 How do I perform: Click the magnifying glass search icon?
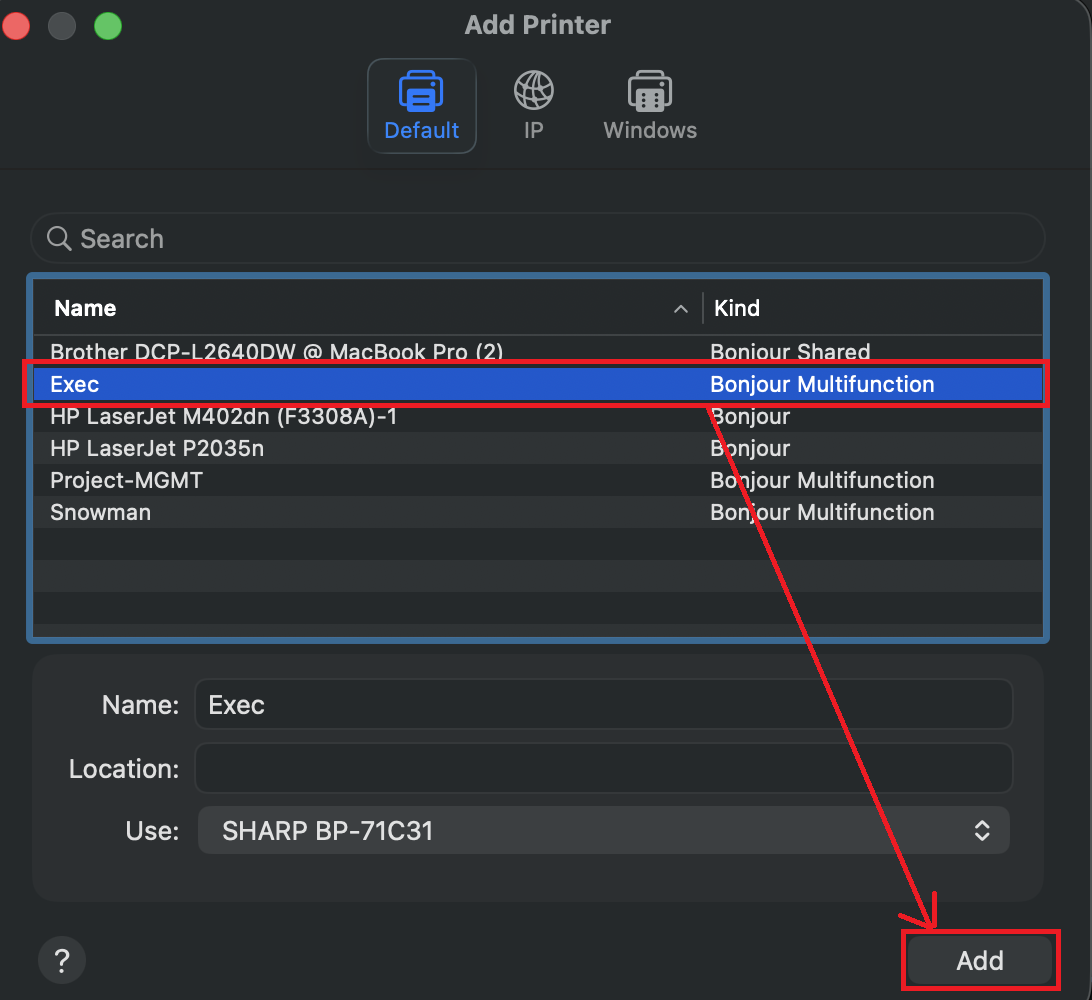click(59, 239)
